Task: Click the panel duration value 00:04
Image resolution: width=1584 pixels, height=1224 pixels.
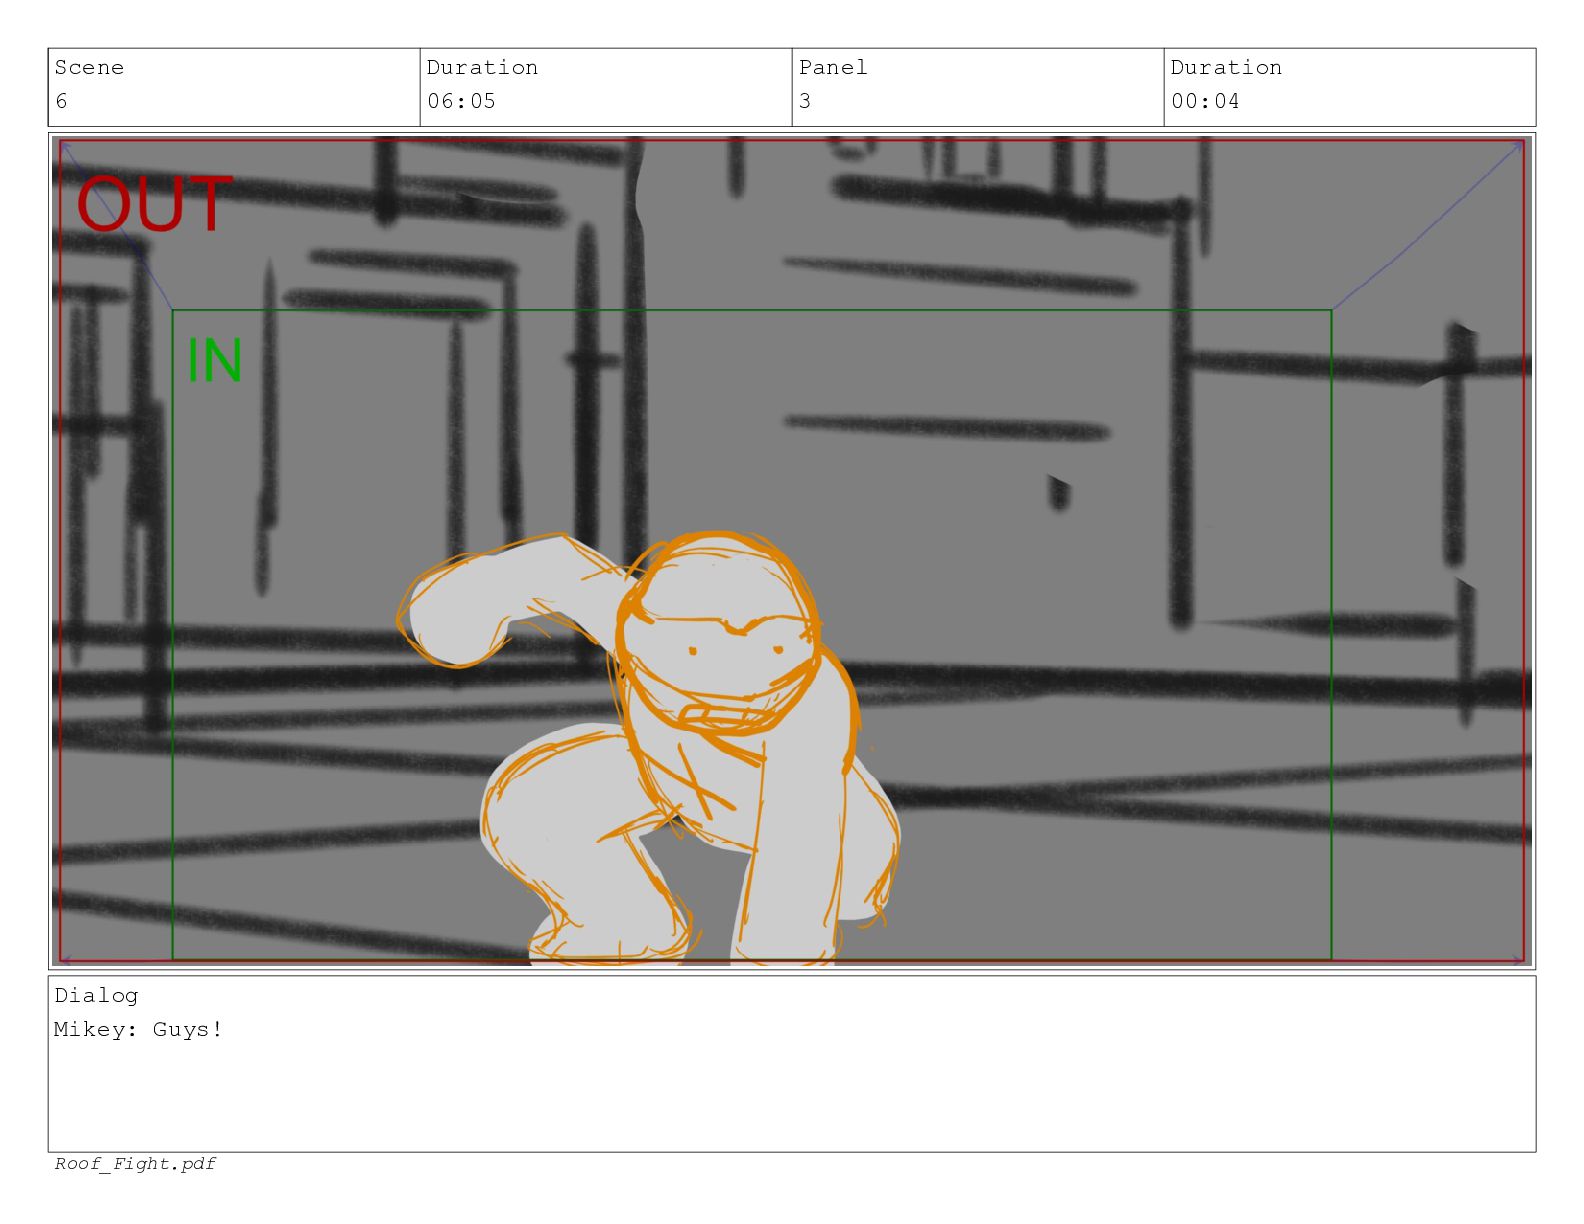Action: [1205, 101]
